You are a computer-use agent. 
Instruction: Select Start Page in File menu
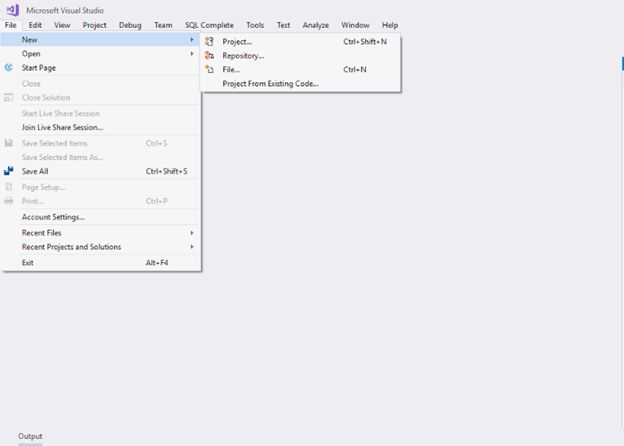(x=100, y=68)
